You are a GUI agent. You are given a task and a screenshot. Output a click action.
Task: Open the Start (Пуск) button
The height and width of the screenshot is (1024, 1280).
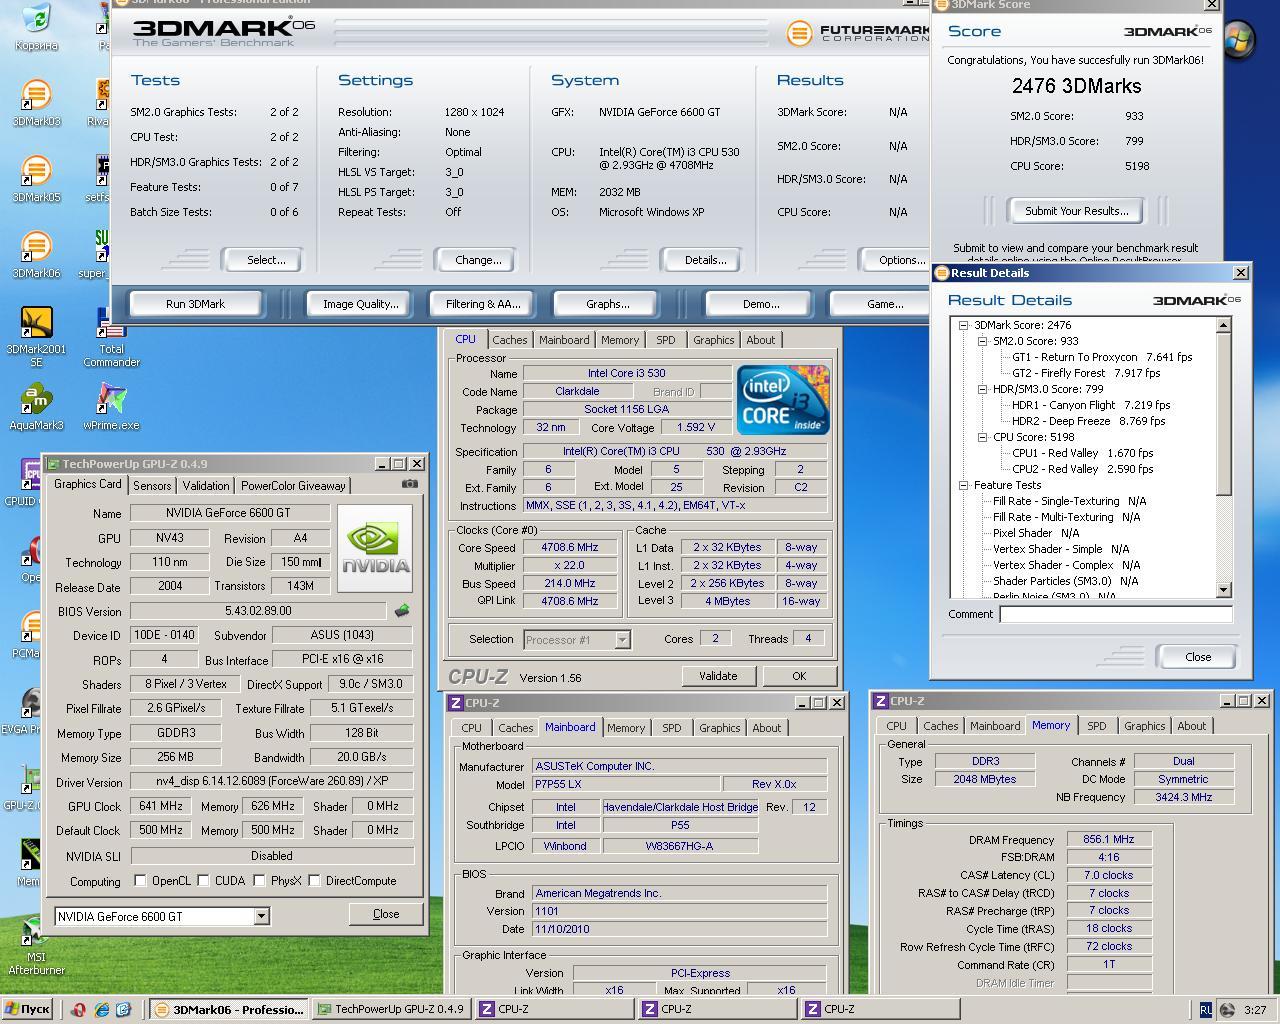pyautogui.click(x=28, y=1010)
